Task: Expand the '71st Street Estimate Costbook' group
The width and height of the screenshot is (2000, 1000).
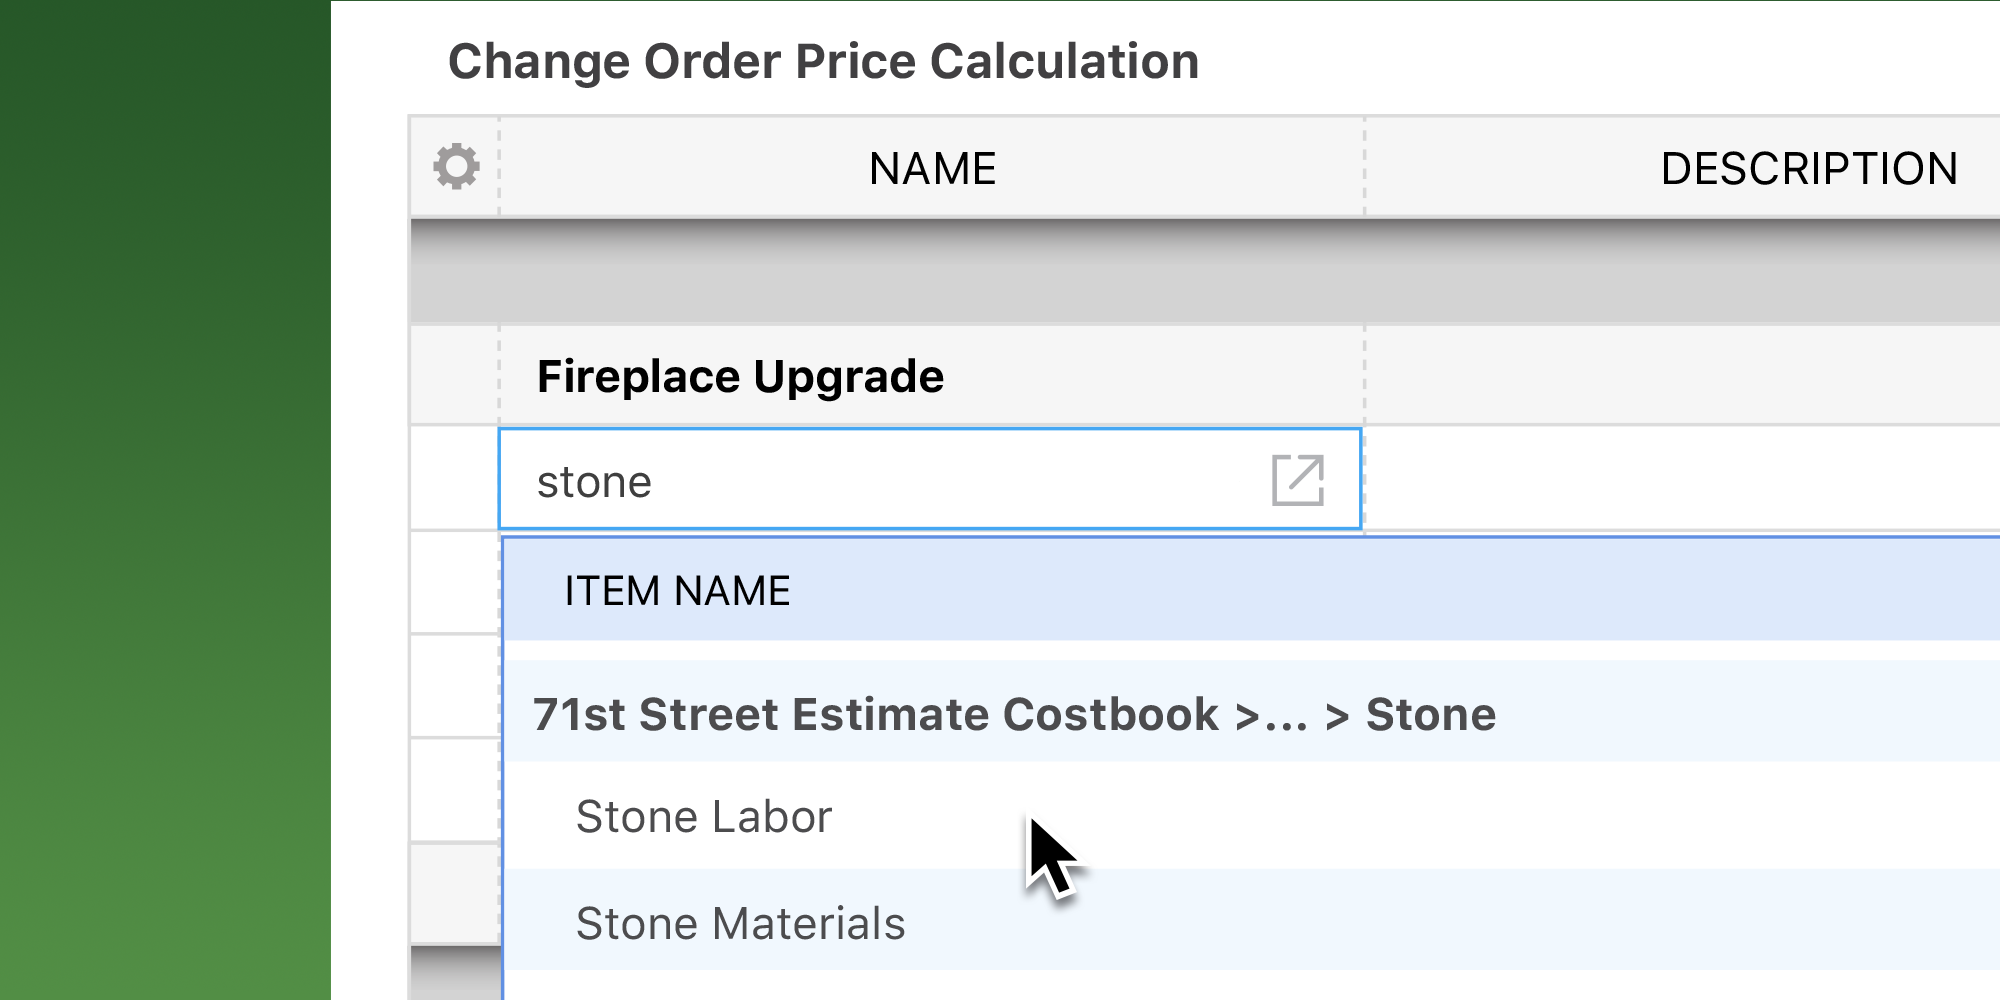Action: click(x=1013, y=714)
